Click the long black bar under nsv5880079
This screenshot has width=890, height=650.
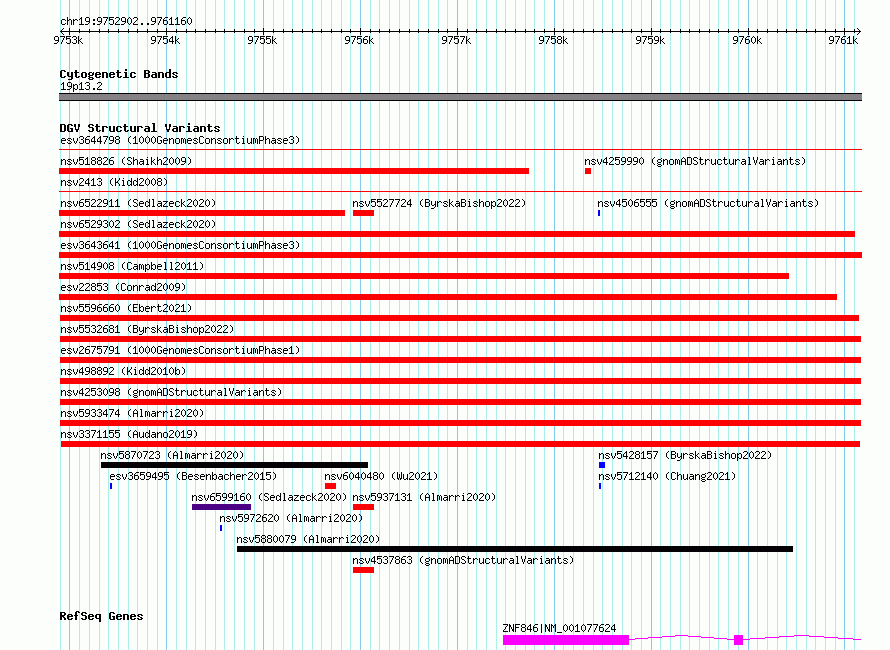pyautogui.click(x=515, y=549)
